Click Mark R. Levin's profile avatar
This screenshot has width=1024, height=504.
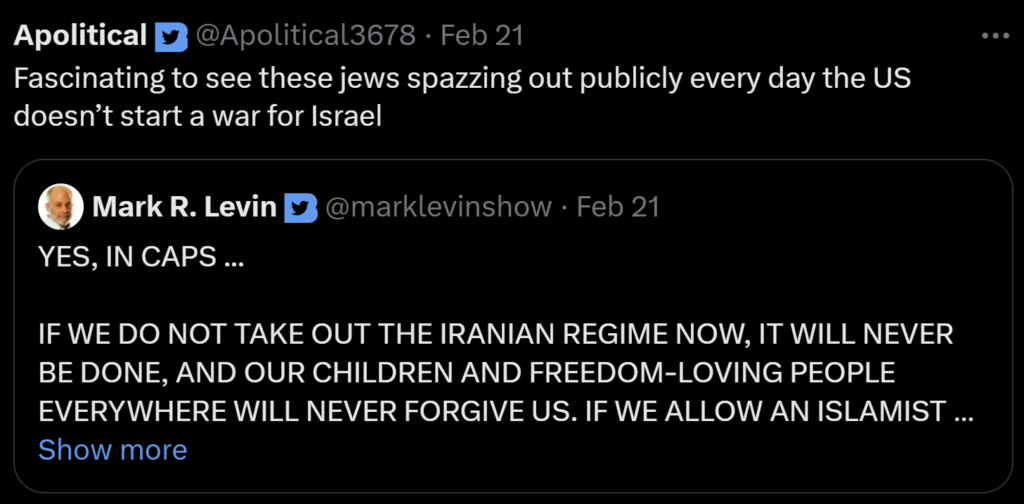tap(60, 207)
